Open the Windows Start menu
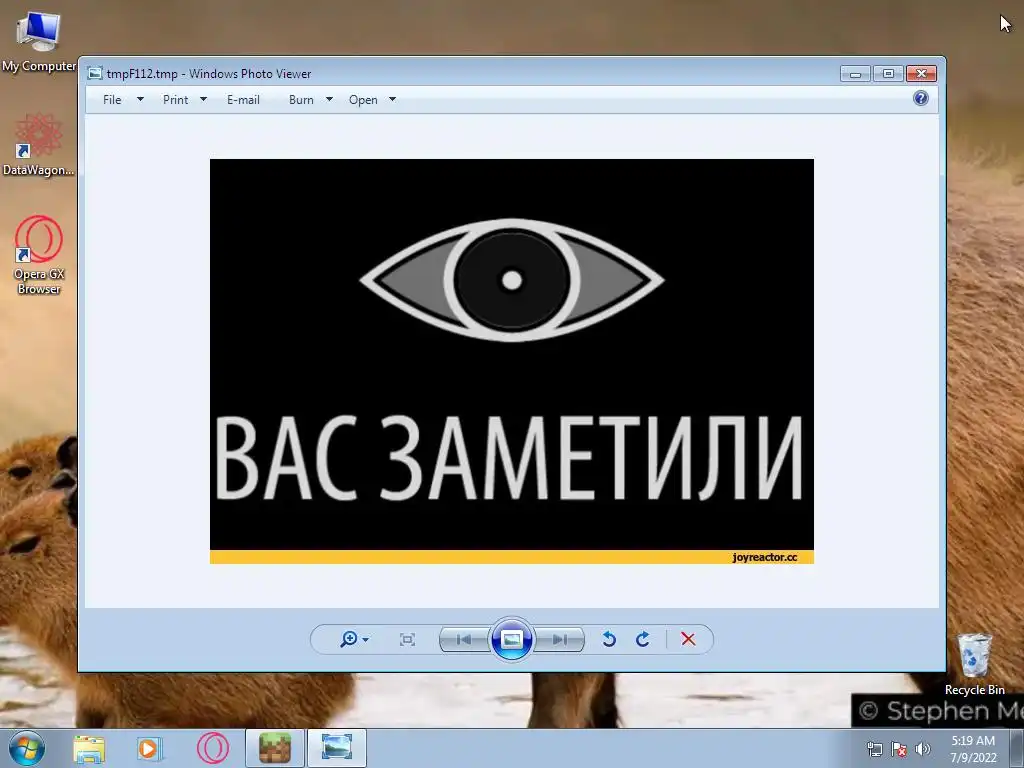Image resolution: width=1024 pixels, height=768 pixels. pyautogui.click(x=27, y=748)
